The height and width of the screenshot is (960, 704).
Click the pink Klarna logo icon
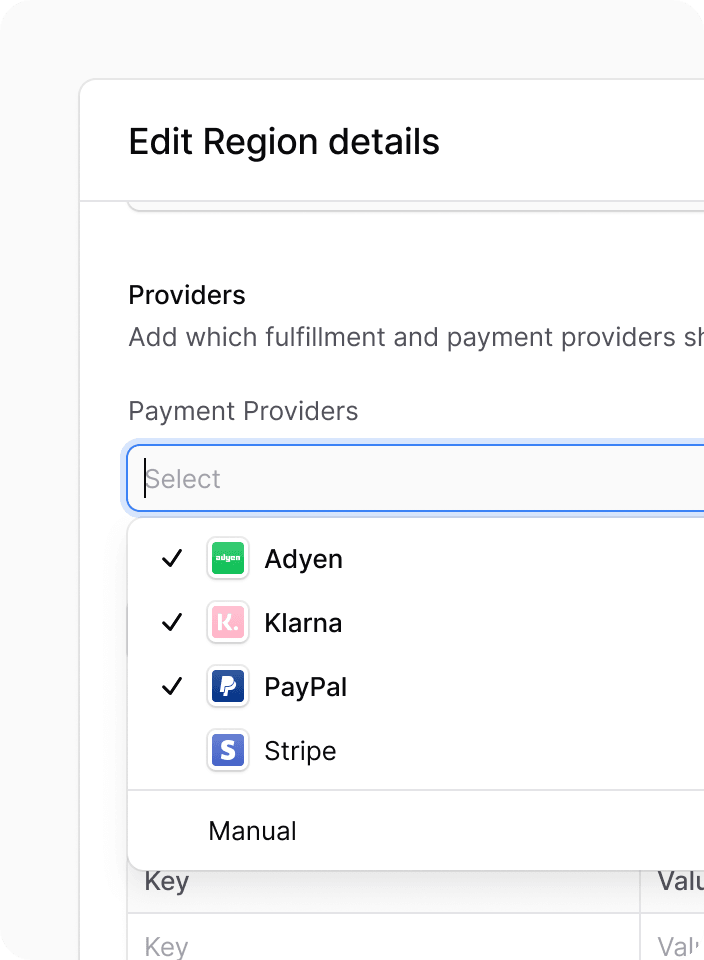228,622
